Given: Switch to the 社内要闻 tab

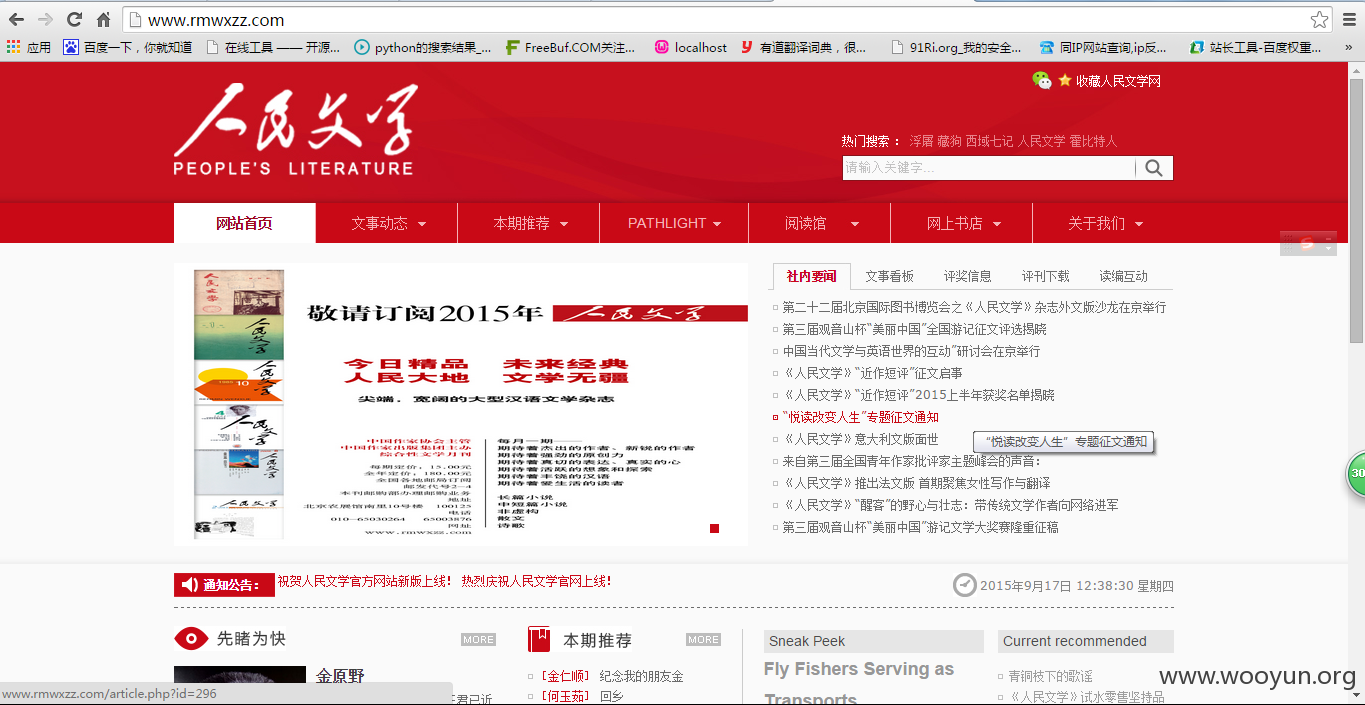Looking at the screenshot, I should (x=811, y=276).
